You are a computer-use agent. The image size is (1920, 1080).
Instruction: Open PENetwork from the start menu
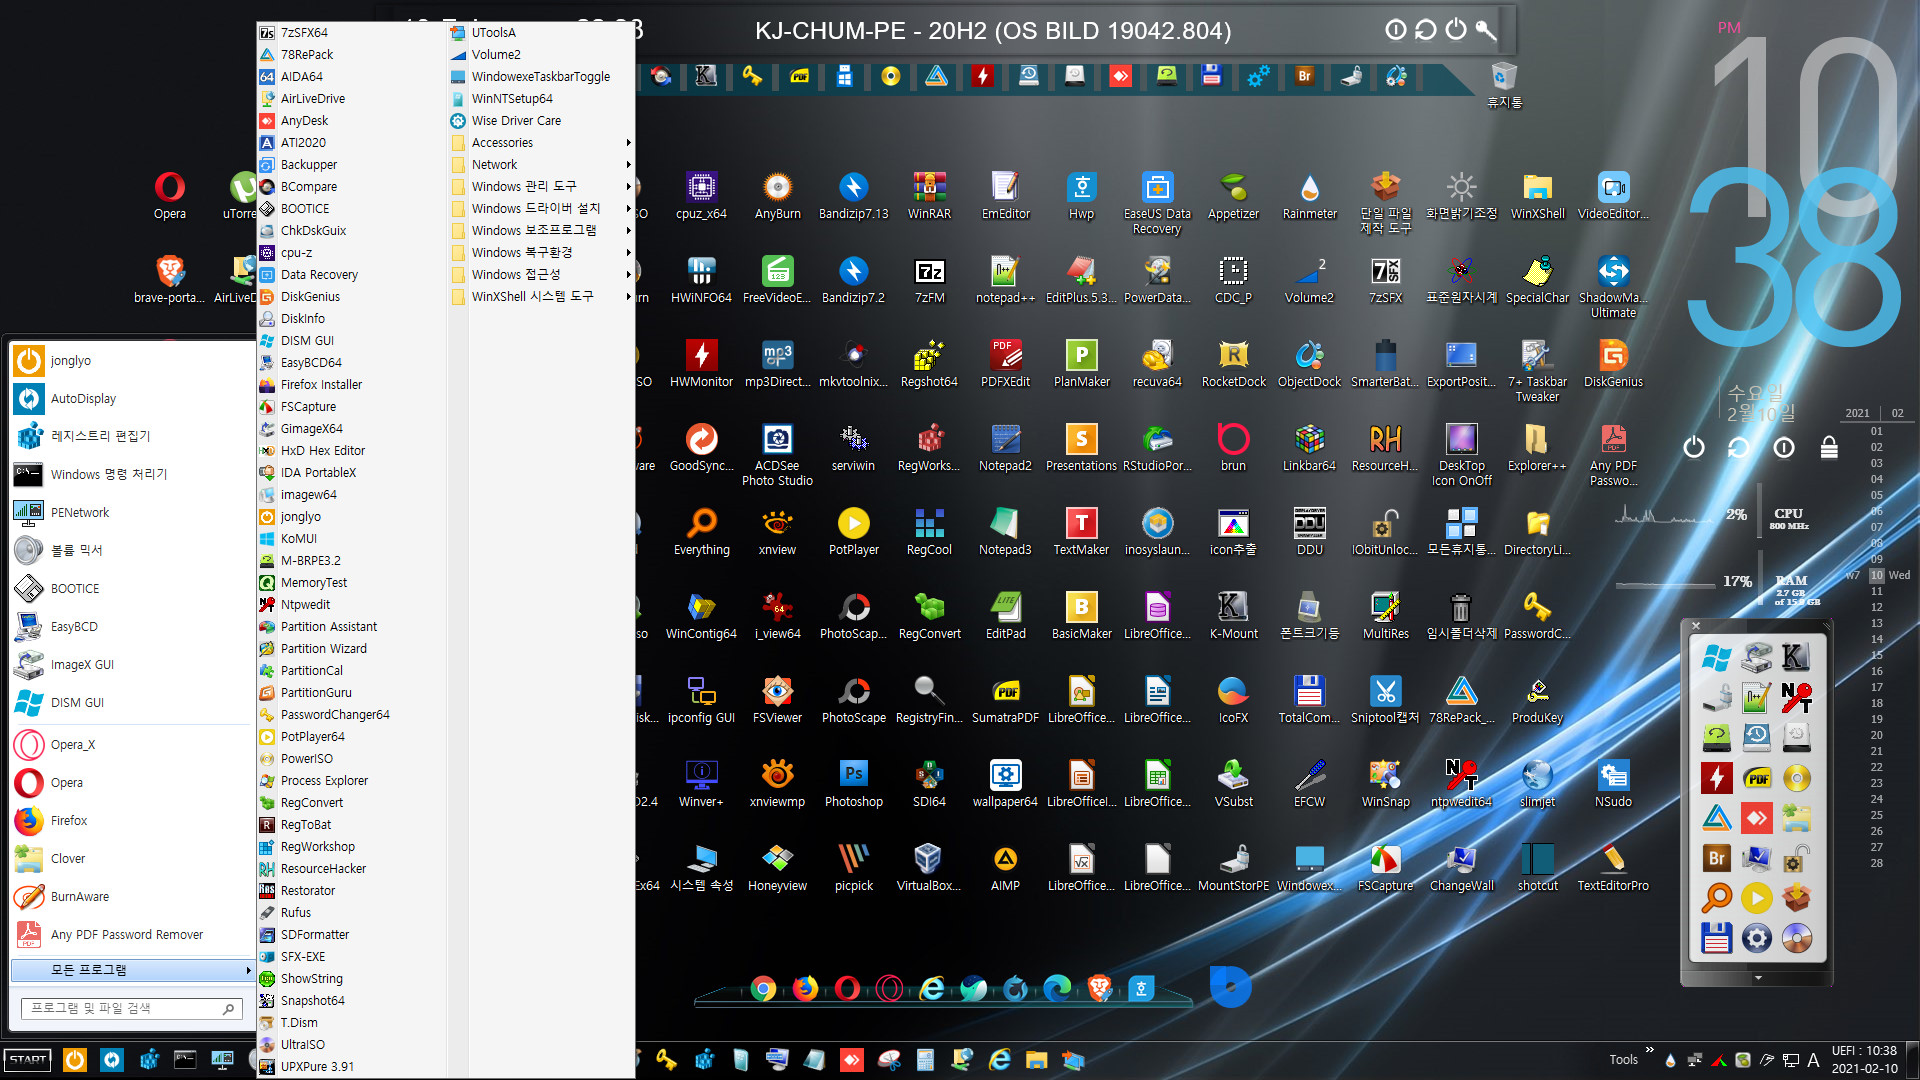[x=132, y=513]
